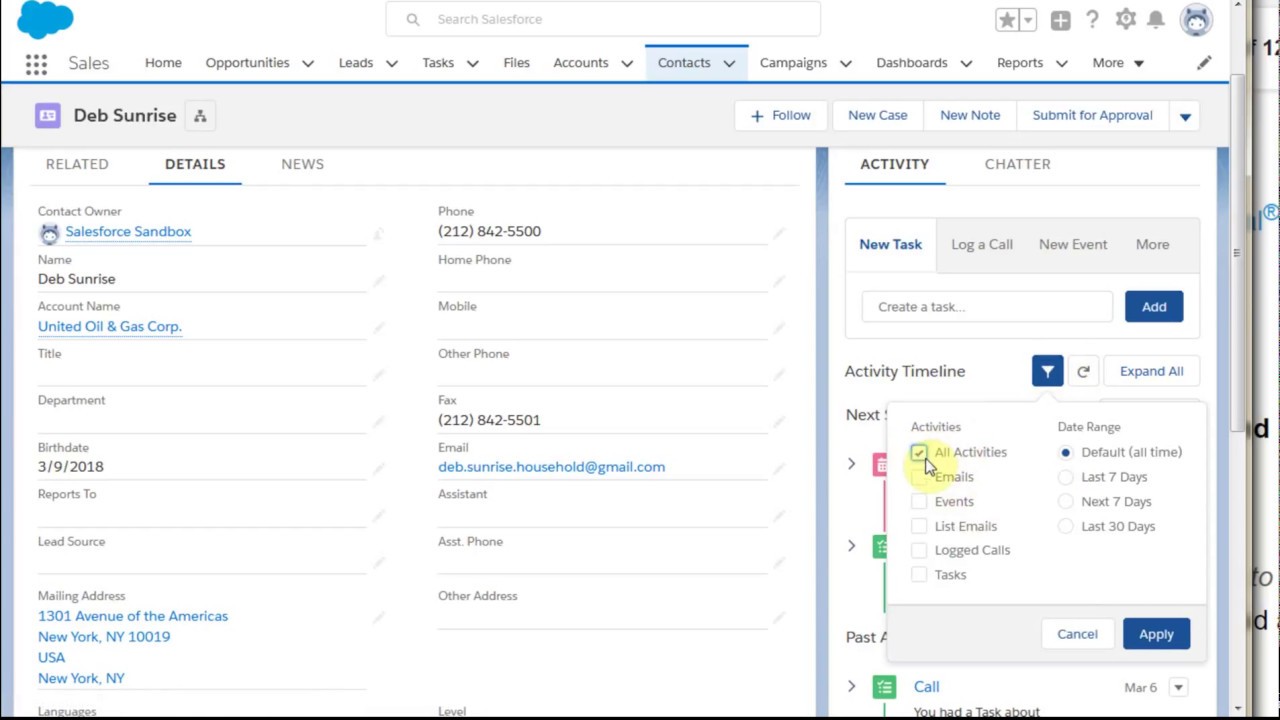Select Last 7 Days radio button

1065,477
